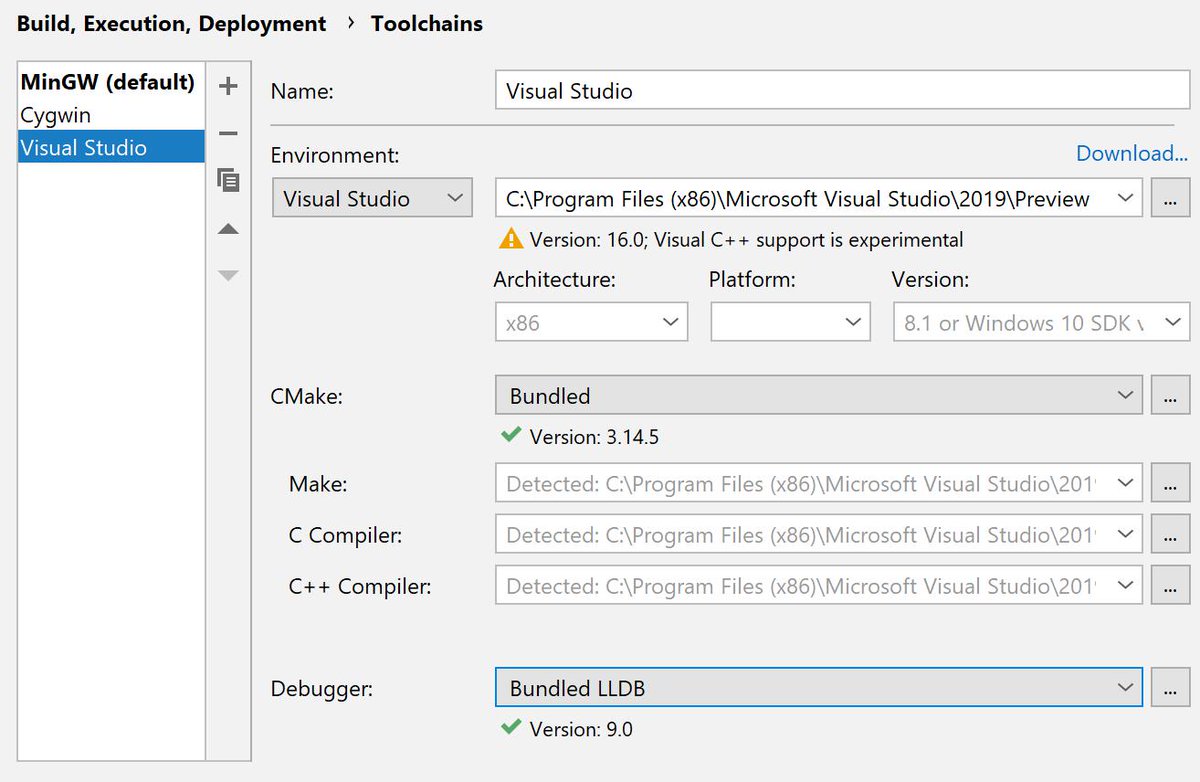Open the Download... link
Viewport: 1200px width, 782px height.
pos(1132,153)
